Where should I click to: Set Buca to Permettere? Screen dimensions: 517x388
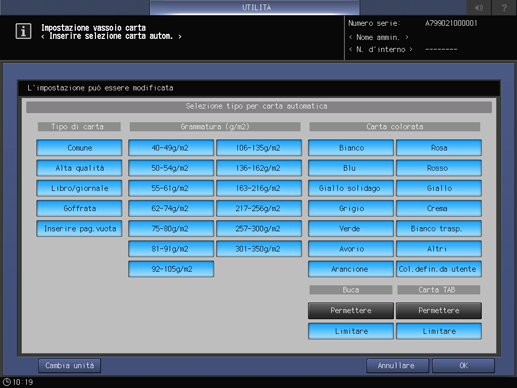pyautogui.click(x=351, y=311)
